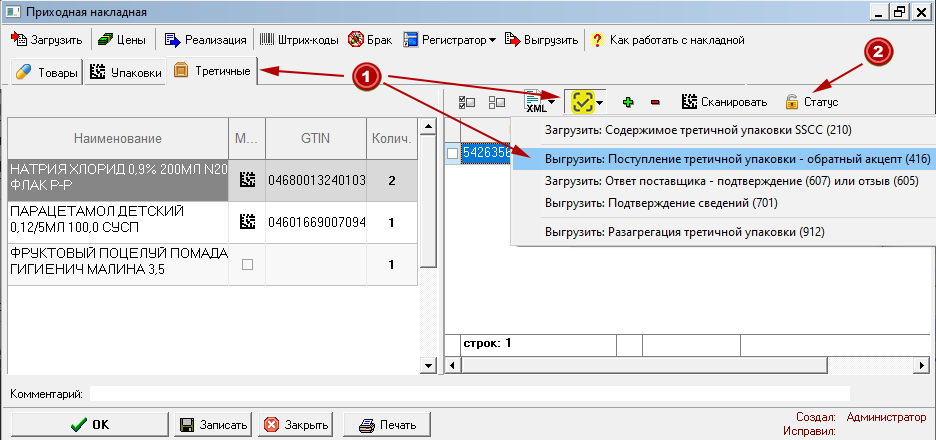Click the GTIN column header
The image size is (936, 440).
point(315,139)
